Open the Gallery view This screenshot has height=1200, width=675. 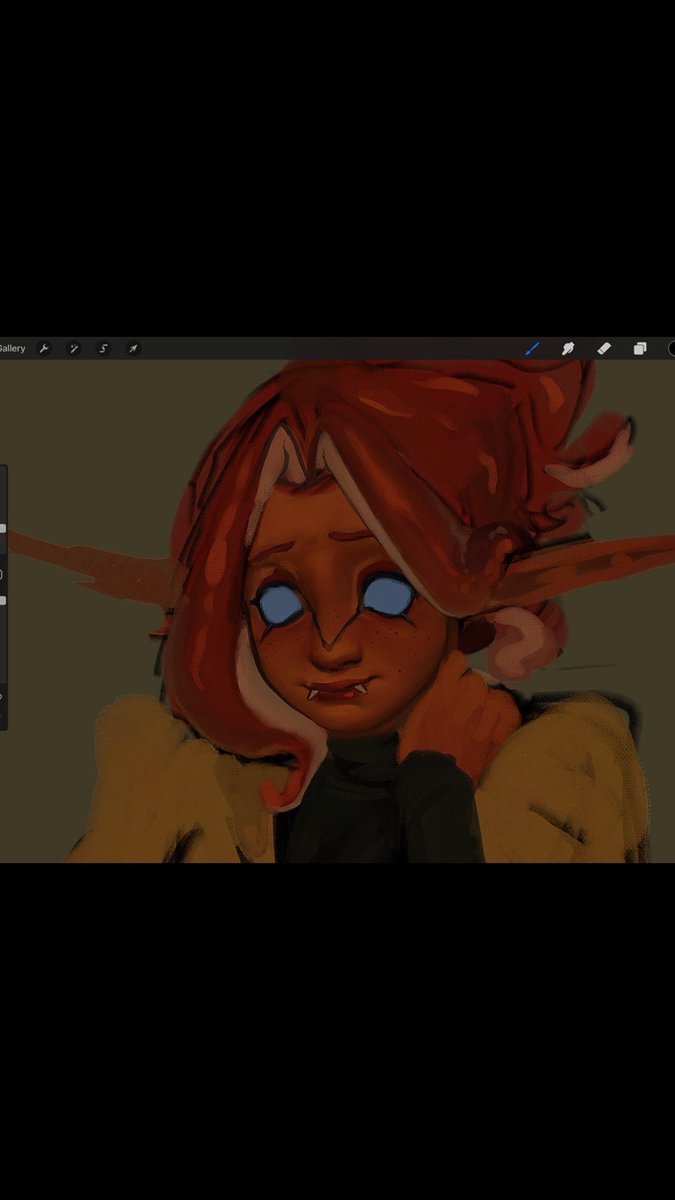(12, 349)
